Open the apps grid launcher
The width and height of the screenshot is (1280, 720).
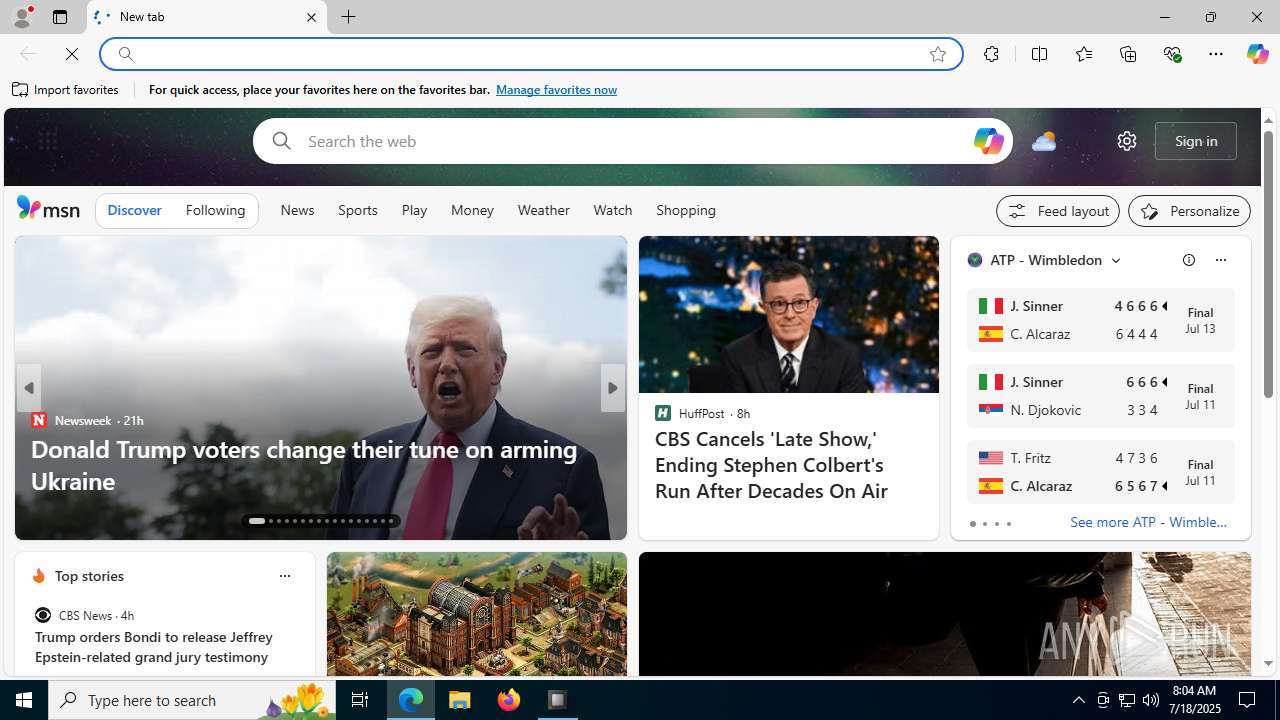[47, 141]
